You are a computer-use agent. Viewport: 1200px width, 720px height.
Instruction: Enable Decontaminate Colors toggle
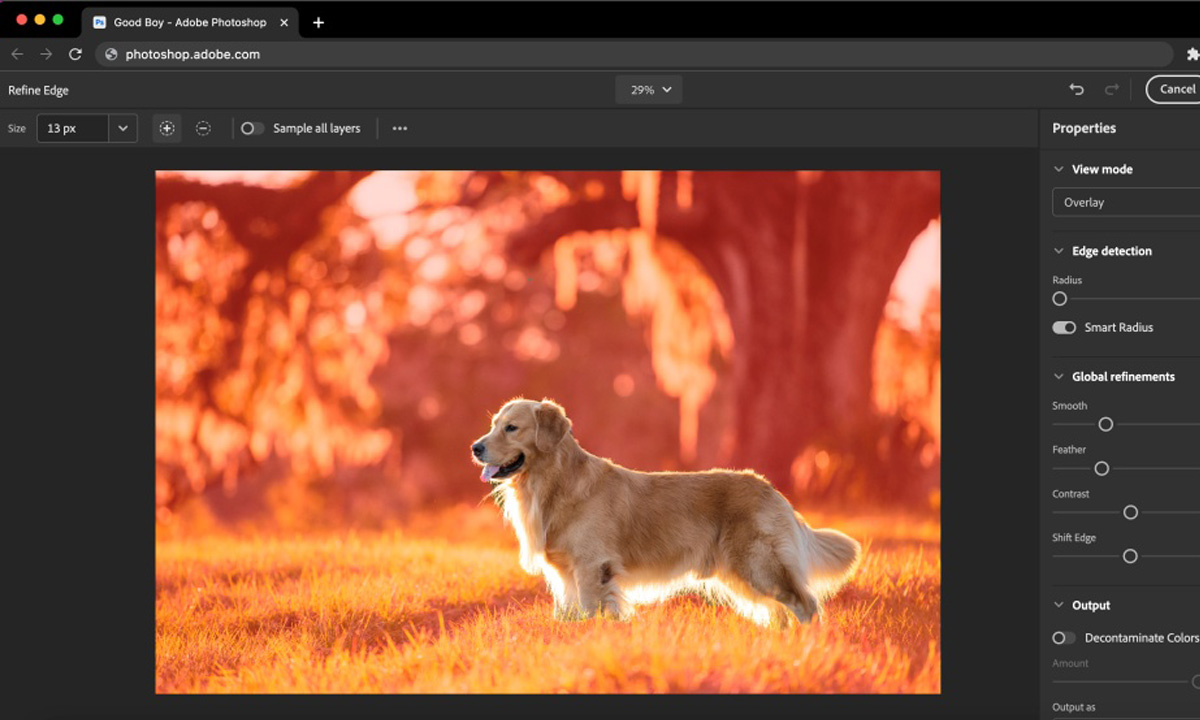(x=1064, y=637)
